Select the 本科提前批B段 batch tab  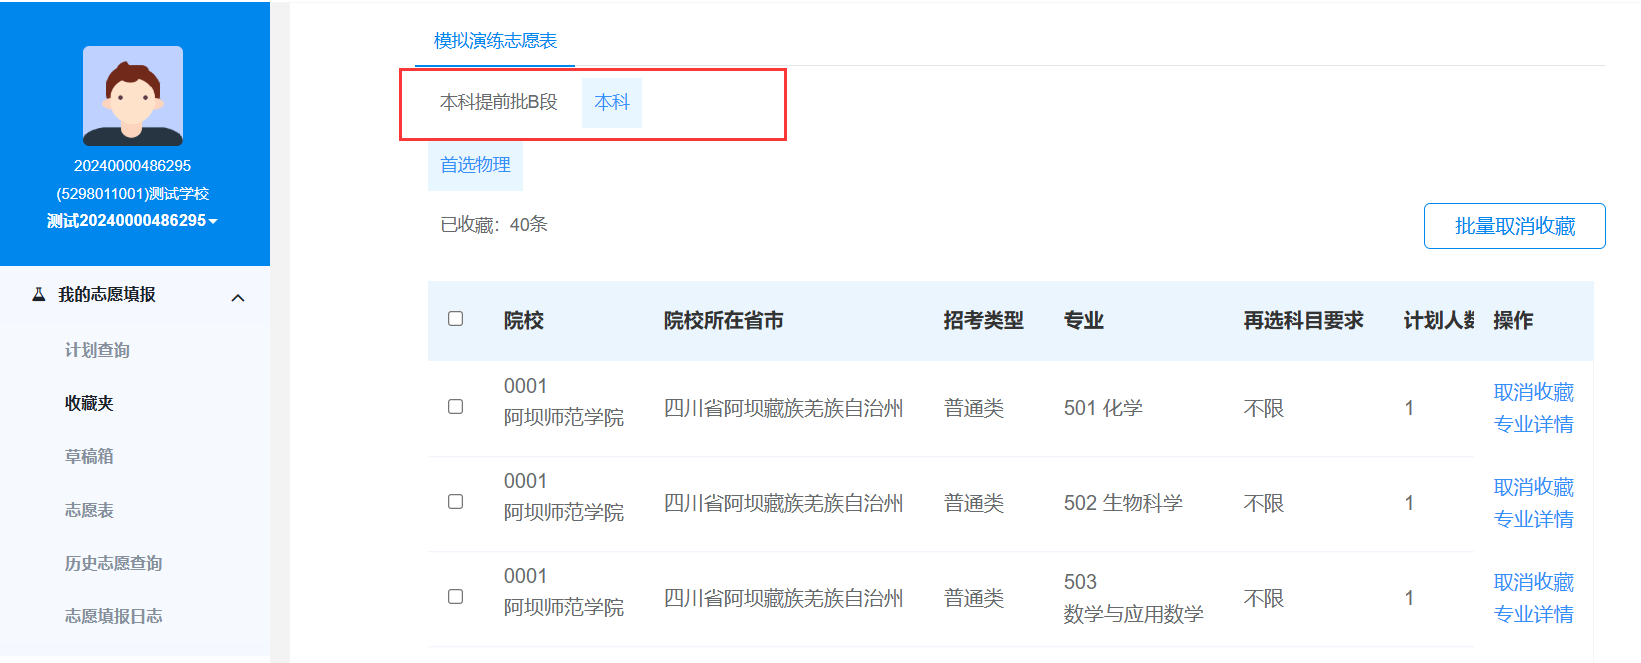(x=499, y=102)
